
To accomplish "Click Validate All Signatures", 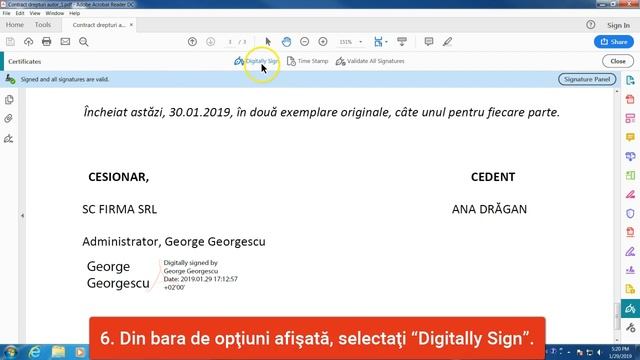I will pos(370,61).
